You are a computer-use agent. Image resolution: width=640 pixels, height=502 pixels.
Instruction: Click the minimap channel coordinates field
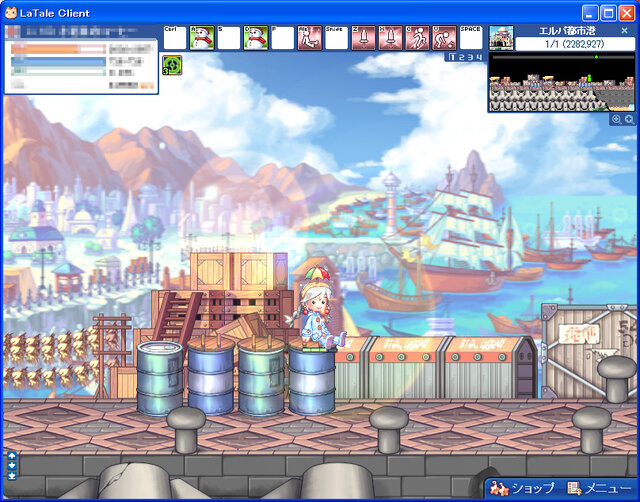[574, 44]
